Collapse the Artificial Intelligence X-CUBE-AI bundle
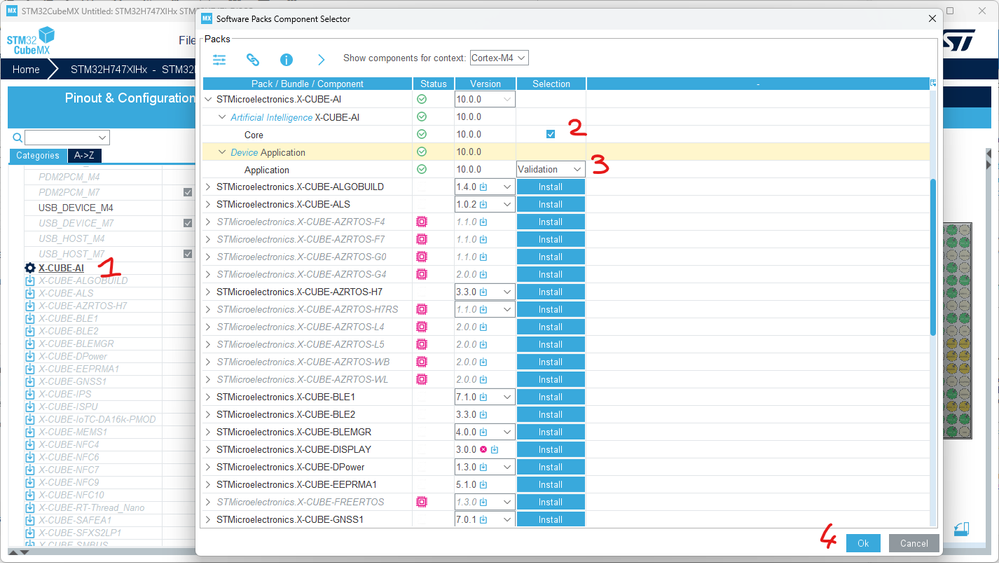999x563 pixels. point(222,117)
